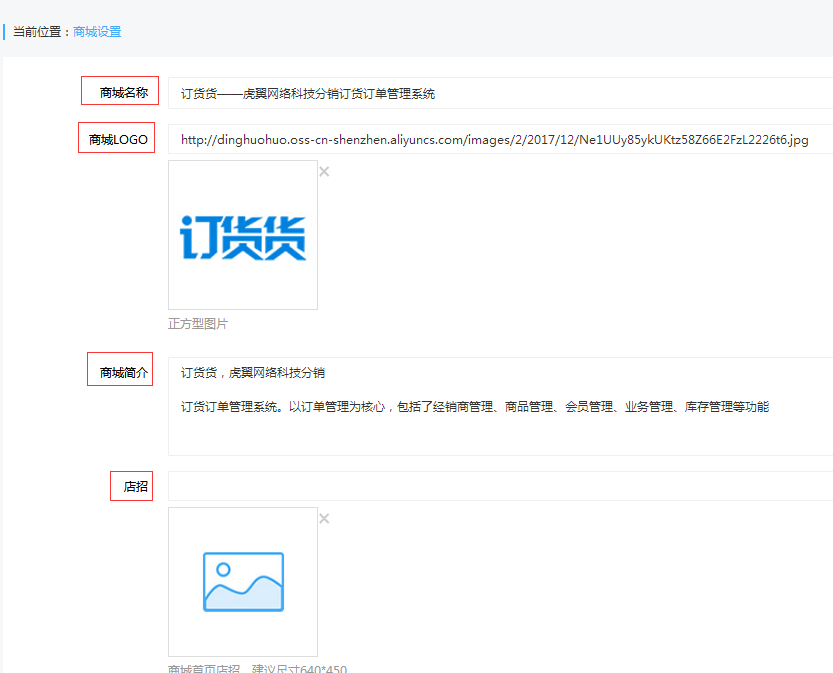Remove the 店招 placeholder image

[324, 518]
